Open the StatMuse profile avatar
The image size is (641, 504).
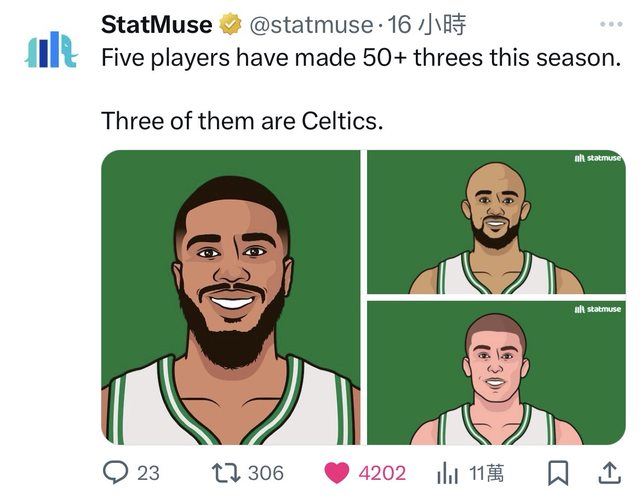click(x=49, y=52)
